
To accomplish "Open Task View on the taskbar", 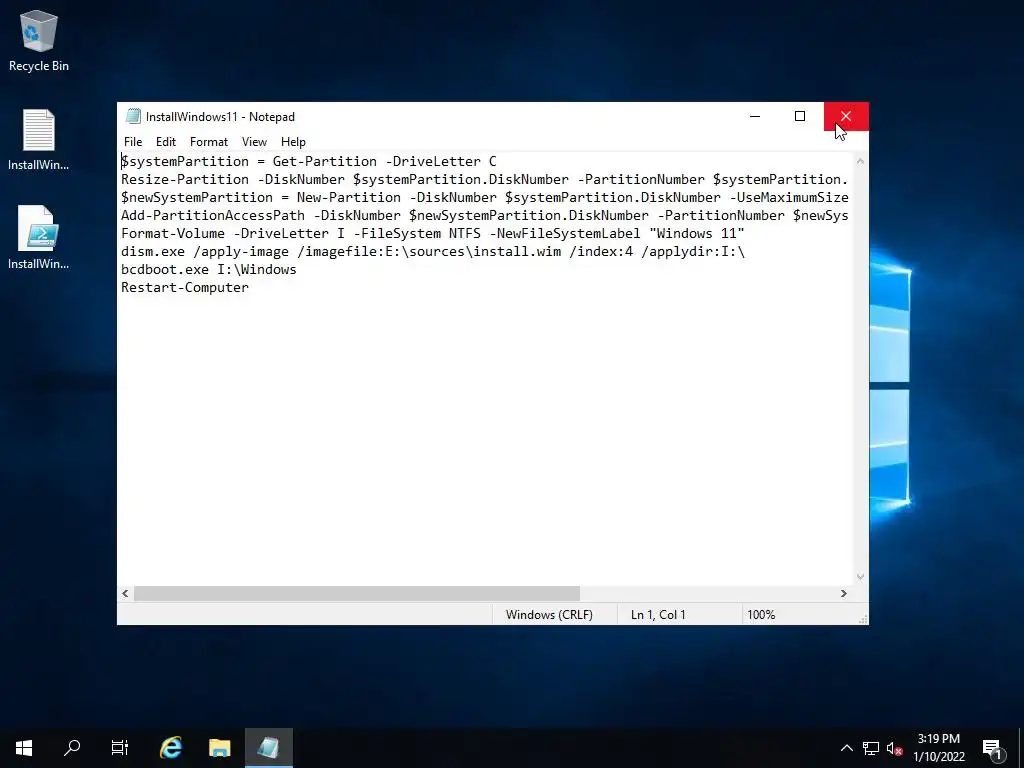I will (120, 748).
